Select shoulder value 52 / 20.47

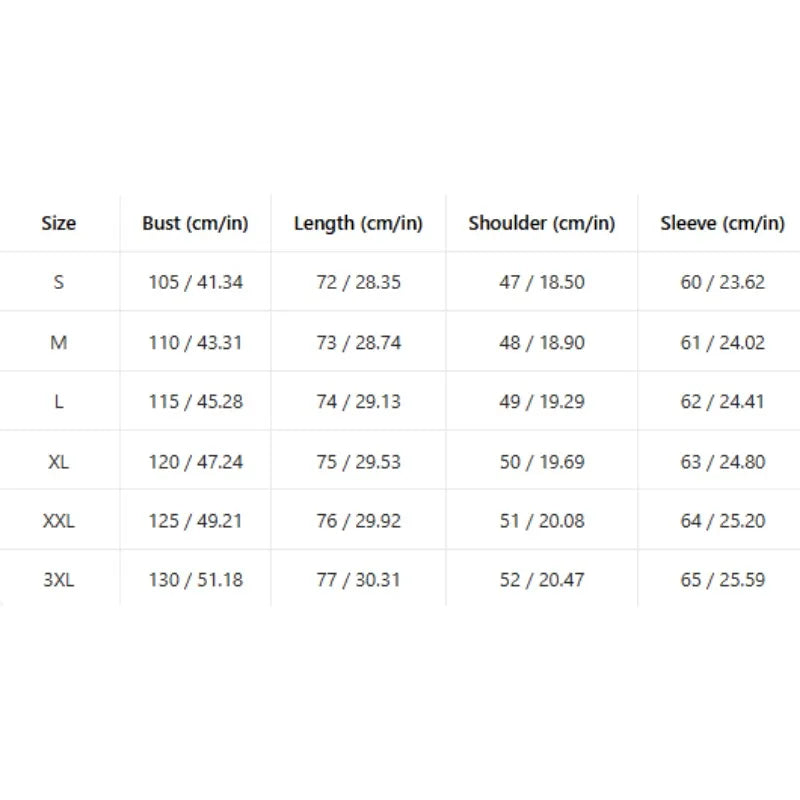point(542,580)
